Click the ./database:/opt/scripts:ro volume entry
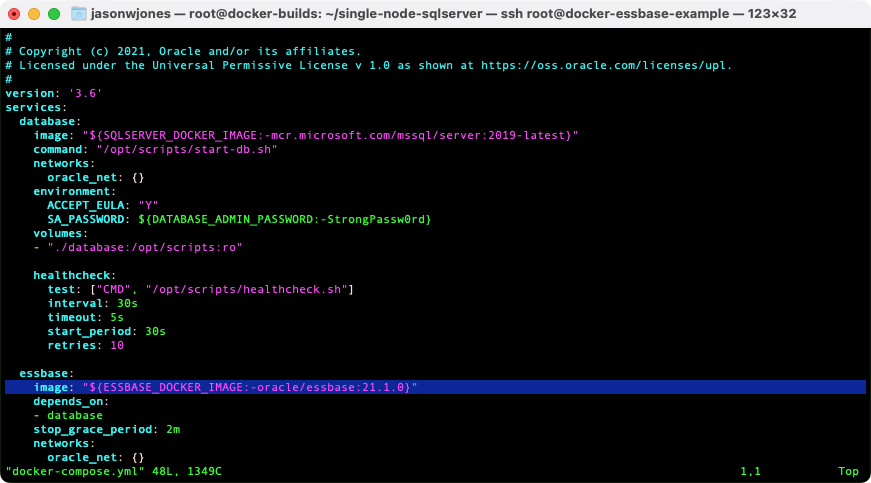871x483 pixels. (x=144, y=248)
